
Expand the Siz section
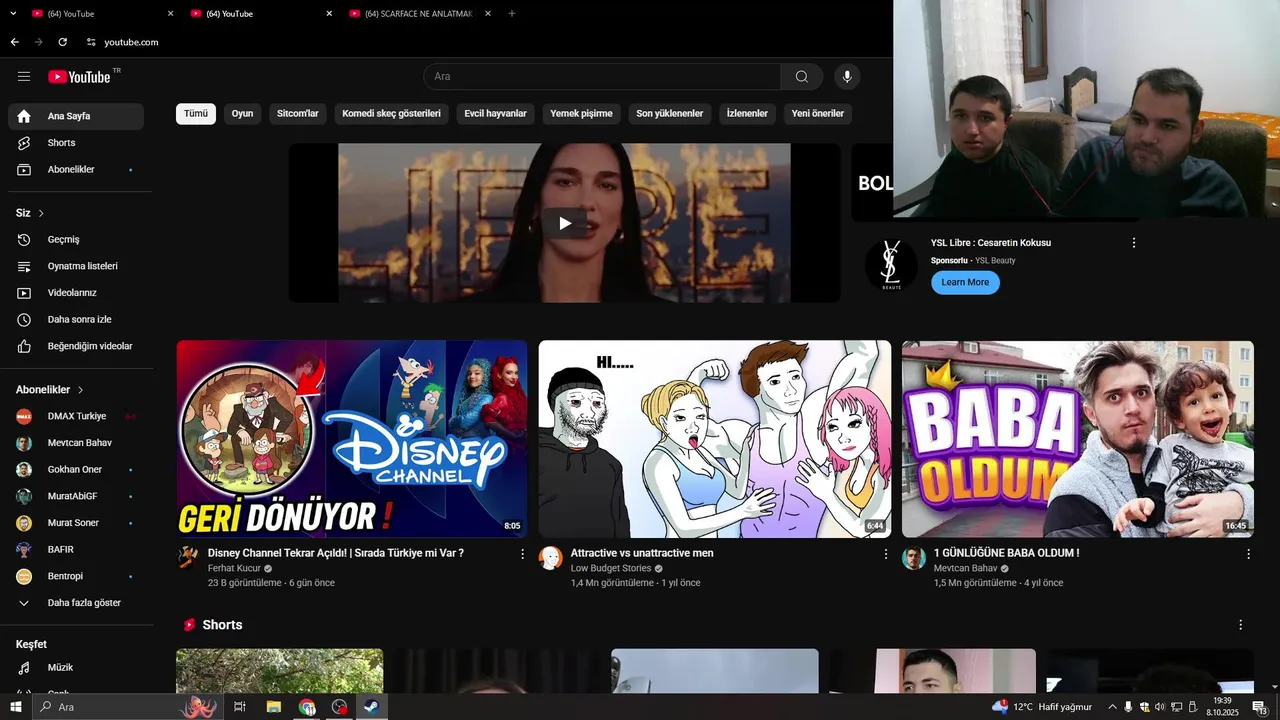coord(30,213)
